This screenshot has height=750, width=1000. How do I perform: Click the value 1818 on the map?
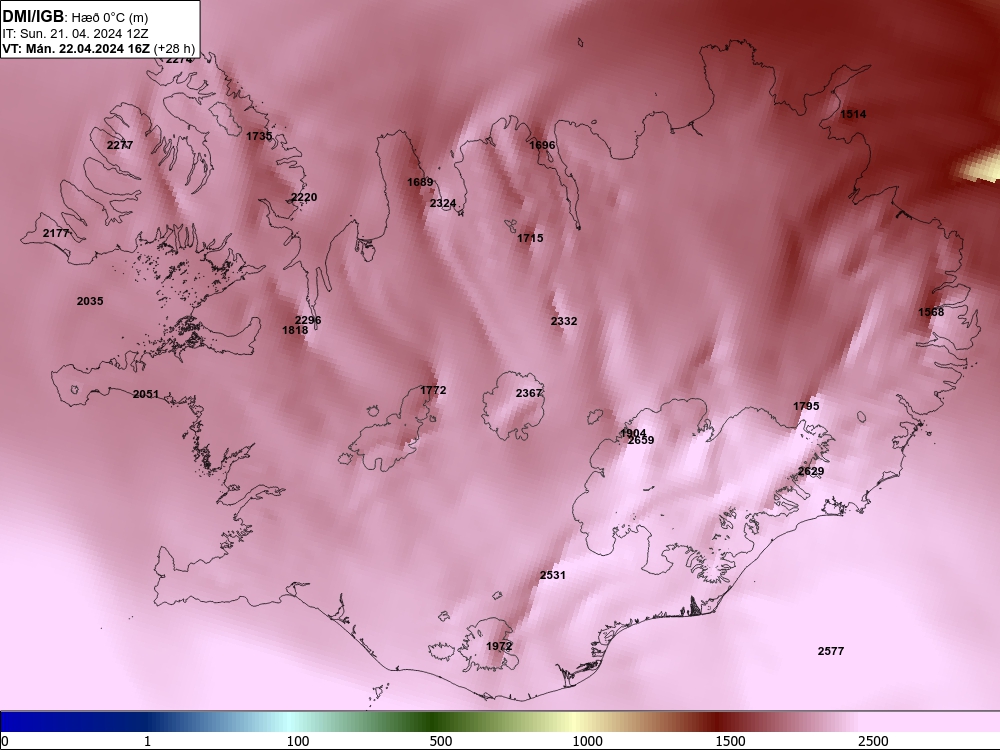click(295, 330)
